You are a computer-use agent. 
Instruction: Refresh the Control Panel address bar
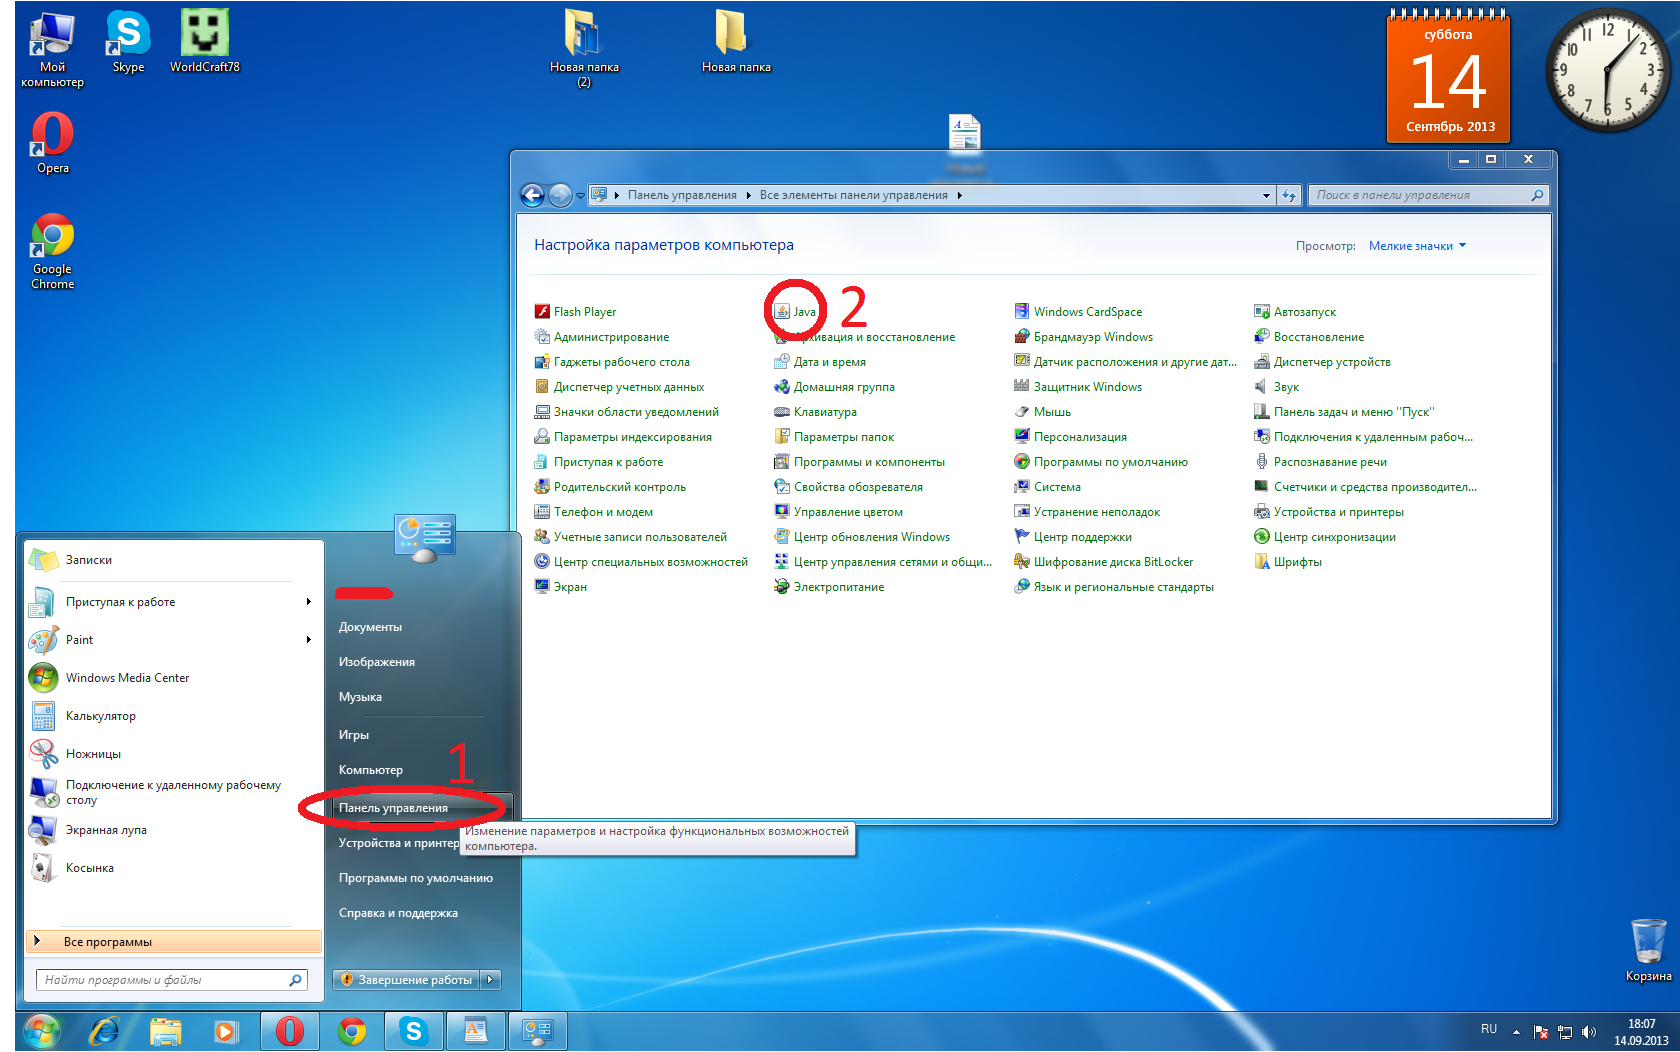(1289, 195)
